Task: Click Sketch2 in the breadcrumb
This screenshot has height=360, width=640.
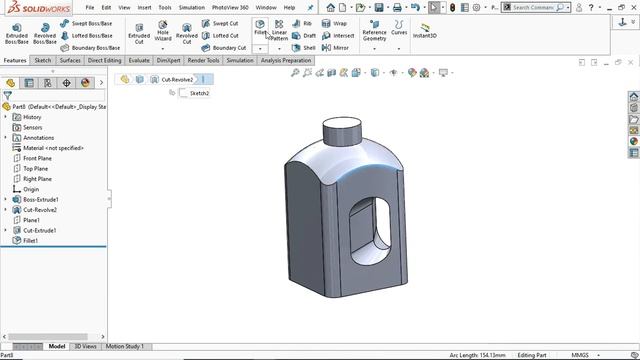Action: [x=195, y=93]
